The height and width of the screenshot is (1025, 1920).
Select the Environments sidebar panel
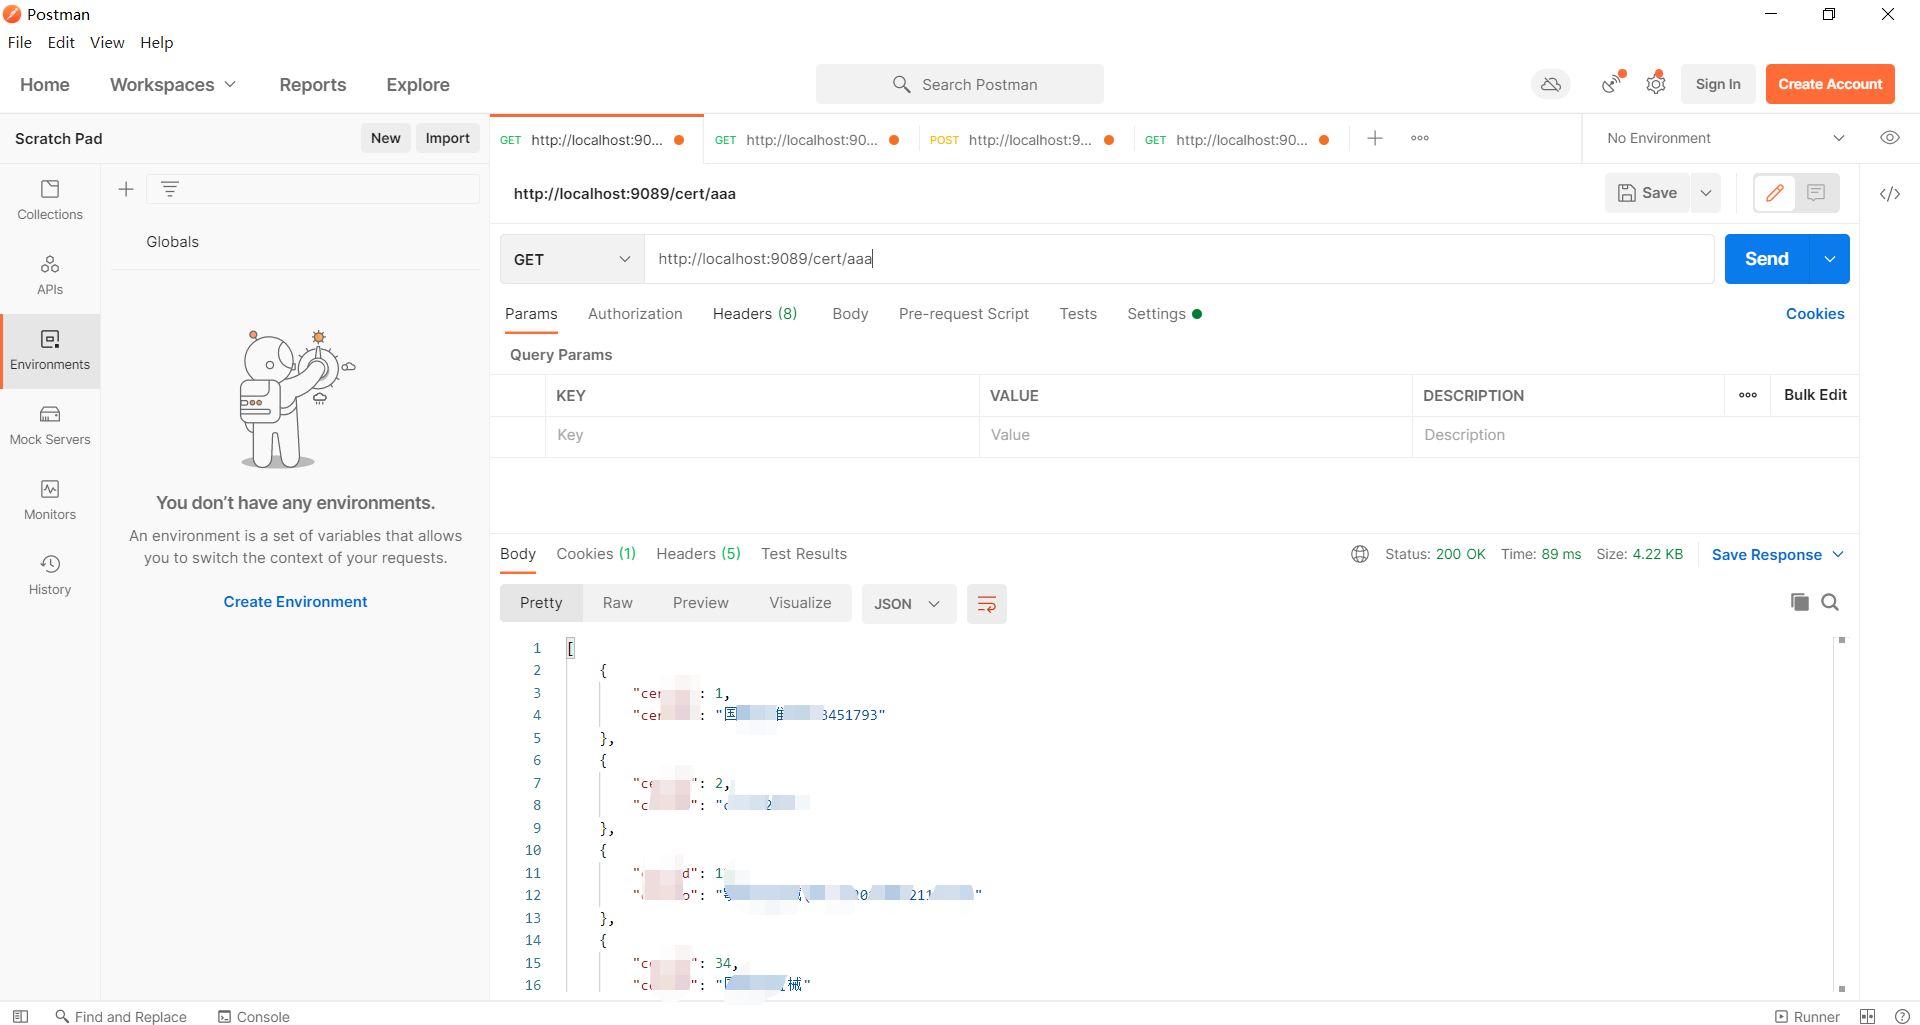[50, 350]
